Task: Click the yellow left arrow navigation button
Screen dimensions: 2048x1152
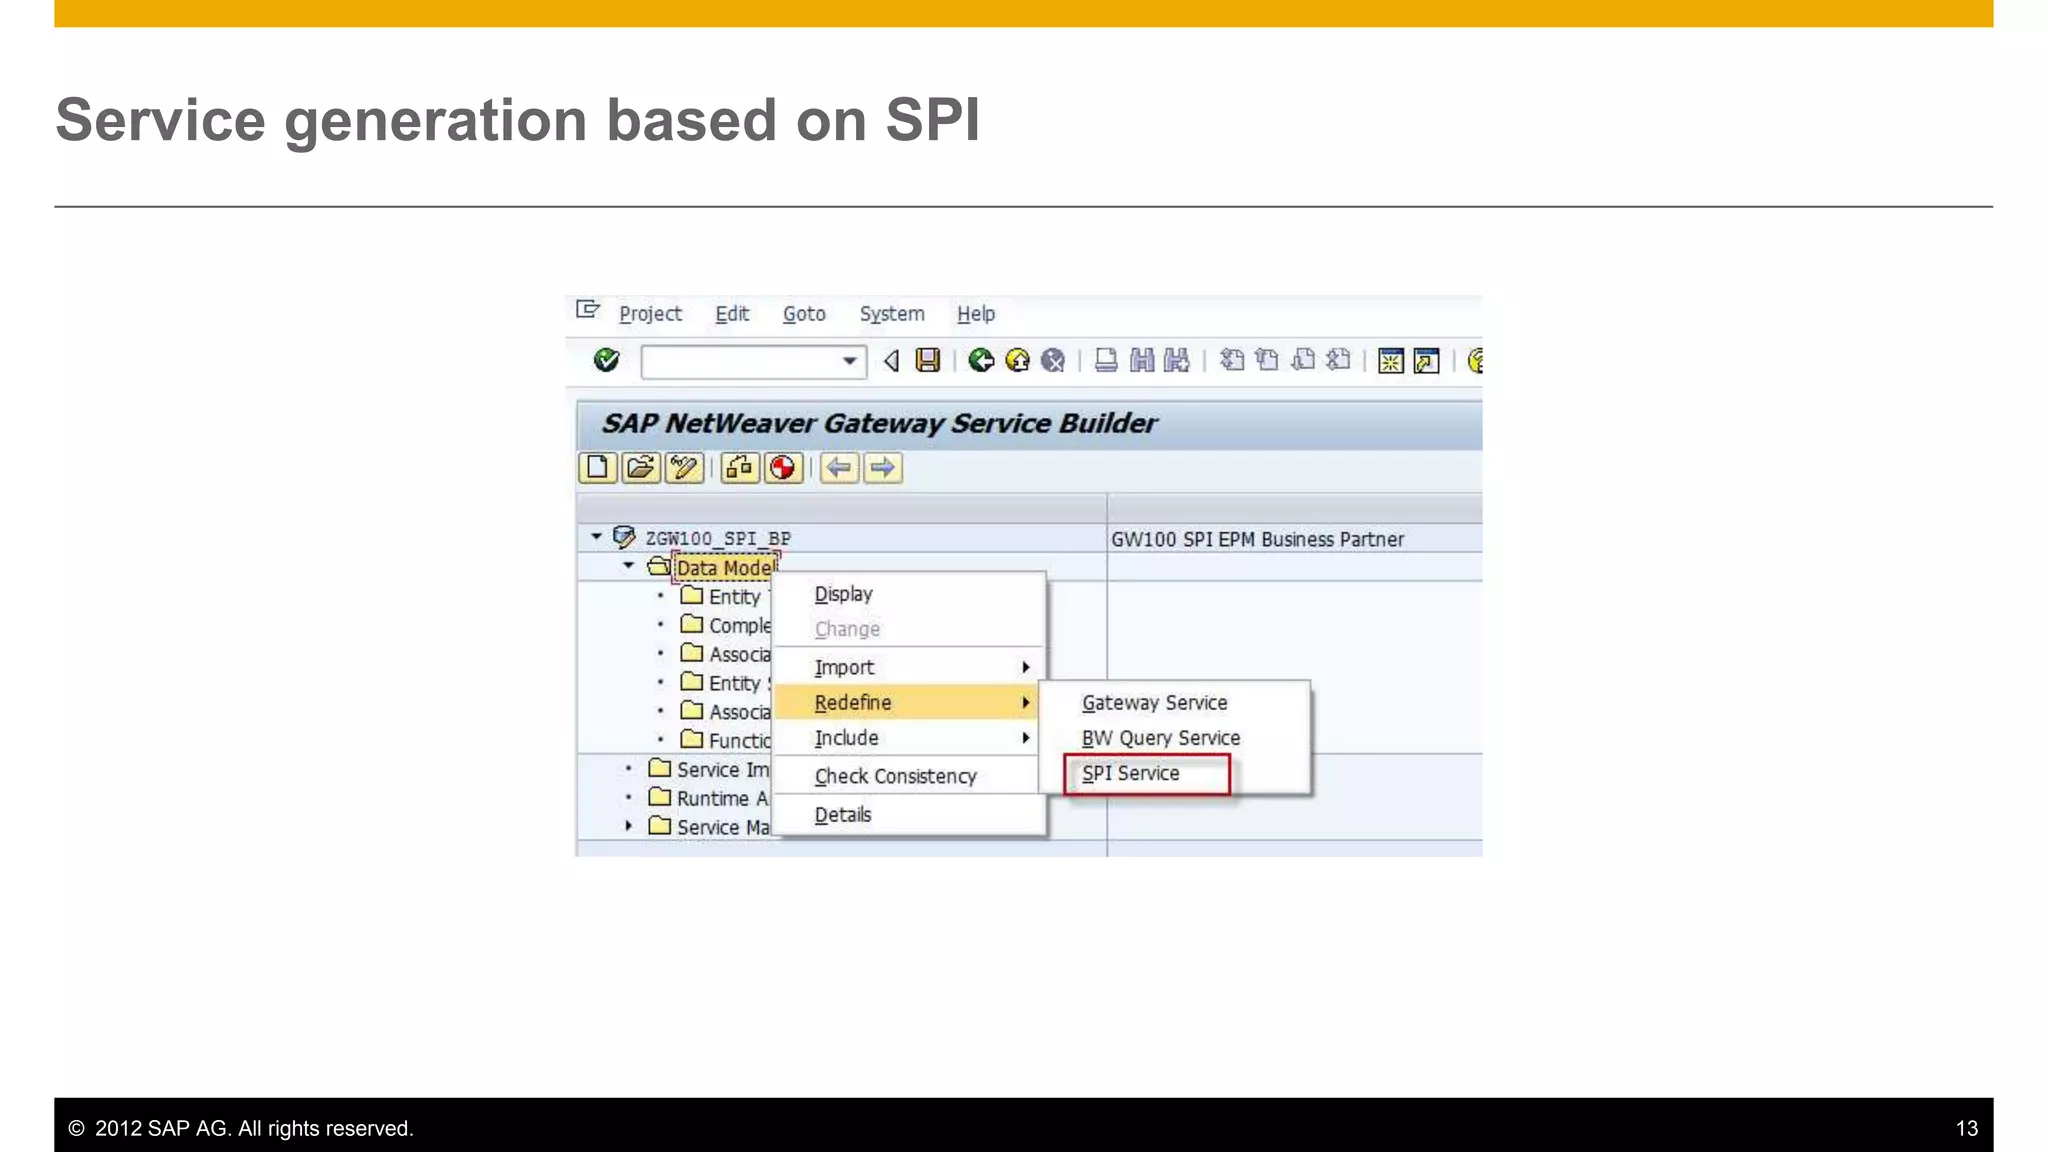Action: [x=839, y=467]
